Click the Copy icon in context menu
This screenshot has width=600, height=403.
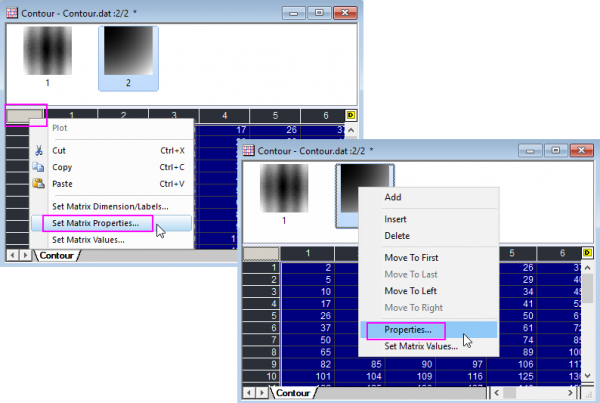(38, 167)
